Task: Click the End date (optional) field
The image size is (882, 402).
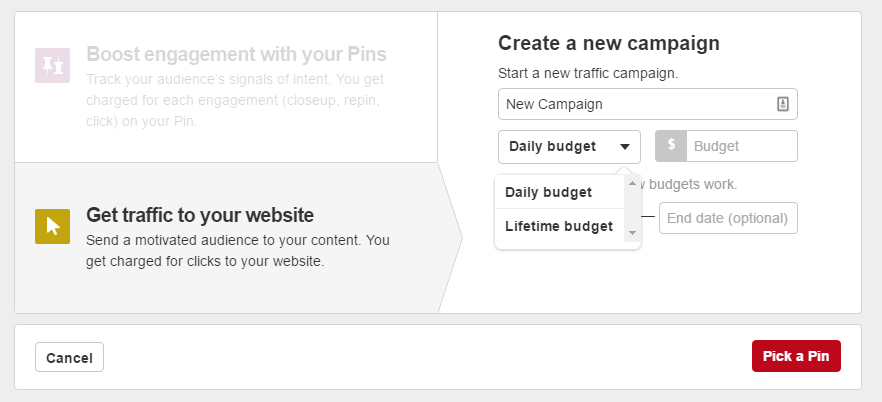Action: pos(728,218)
